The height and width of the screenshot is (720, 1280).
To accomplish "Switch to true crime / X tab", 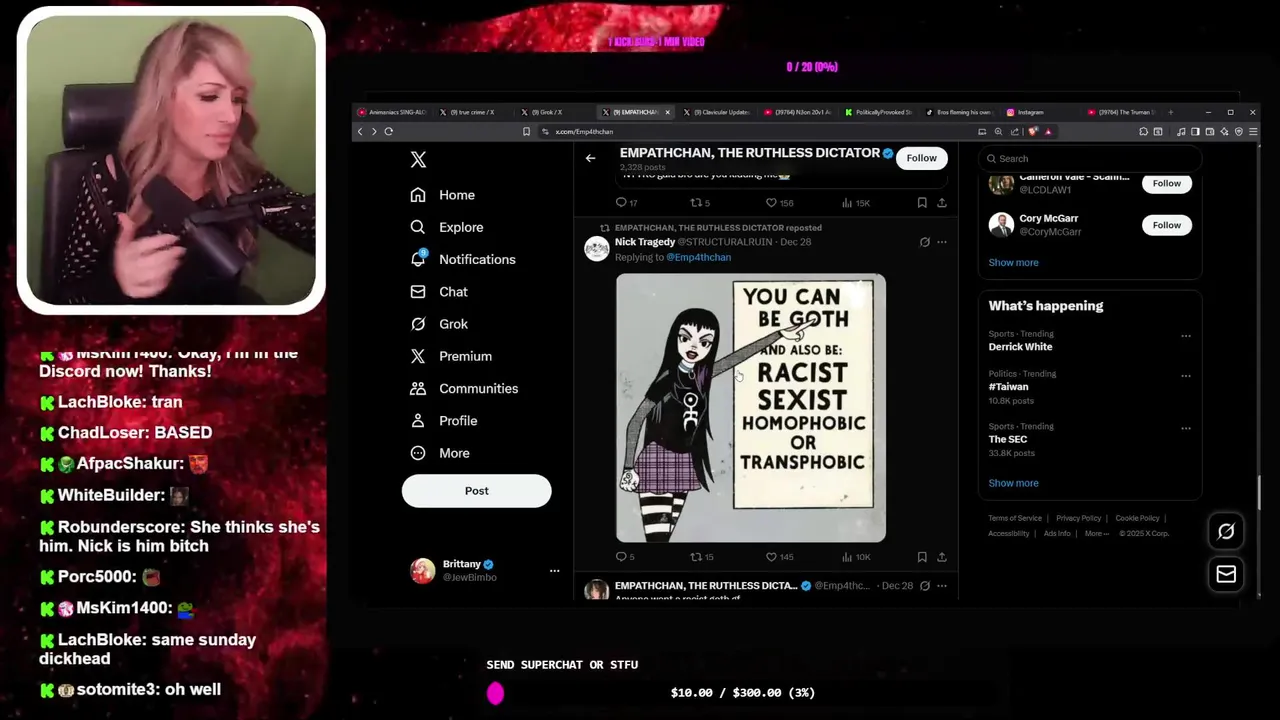I will click(x=473, y=112).
